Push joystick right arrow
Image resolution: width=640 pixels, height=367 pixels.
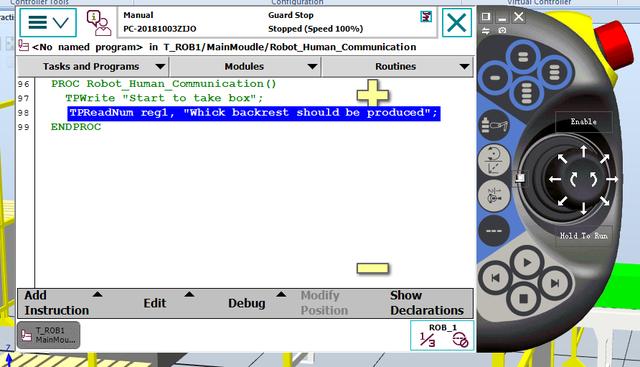coord(612,179)
